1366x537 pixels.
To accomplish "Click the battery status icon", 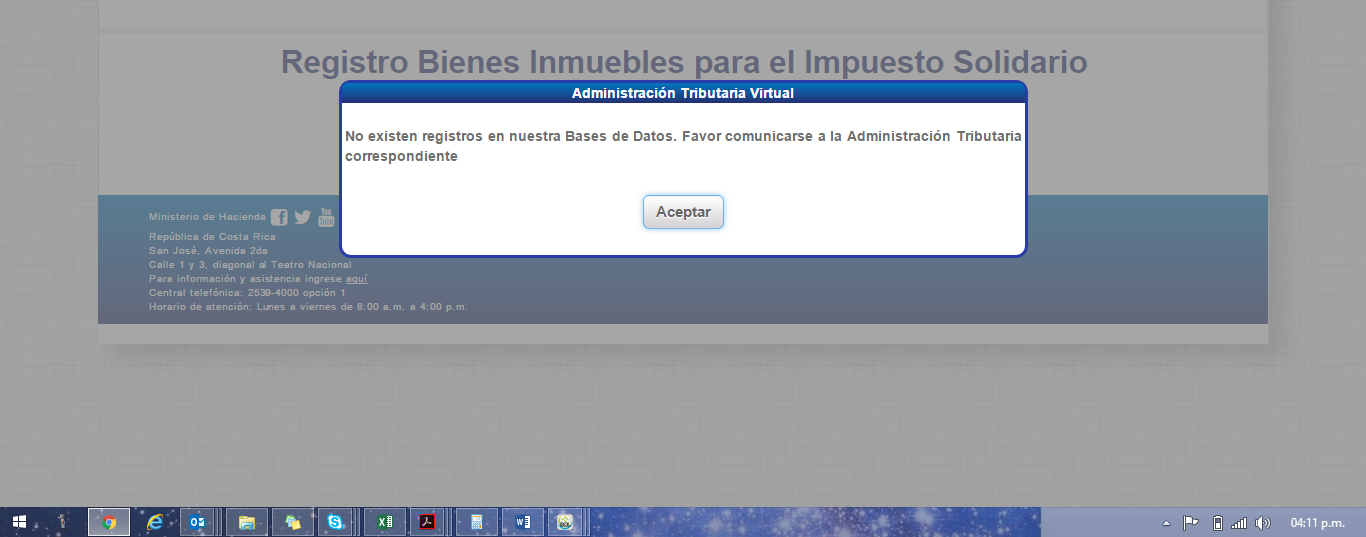I will tap(1217, 522).
